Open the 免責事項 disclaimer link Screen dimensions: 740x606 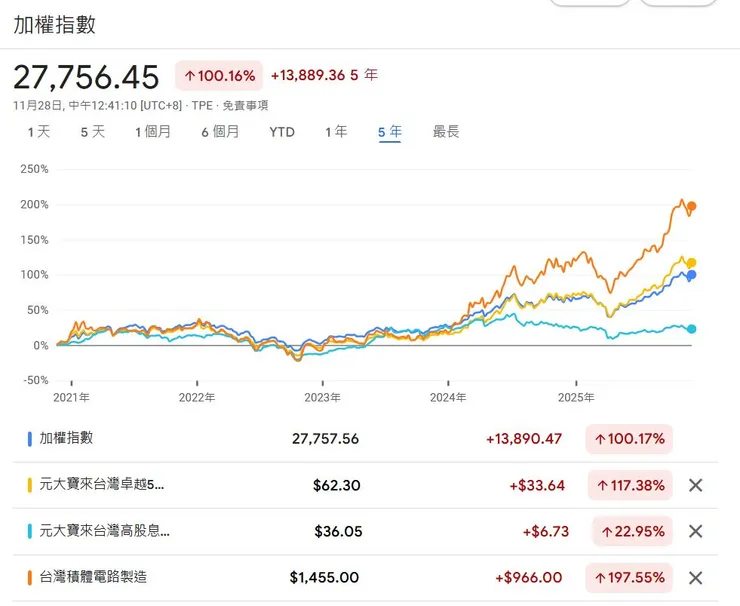[x=245, y=105]
